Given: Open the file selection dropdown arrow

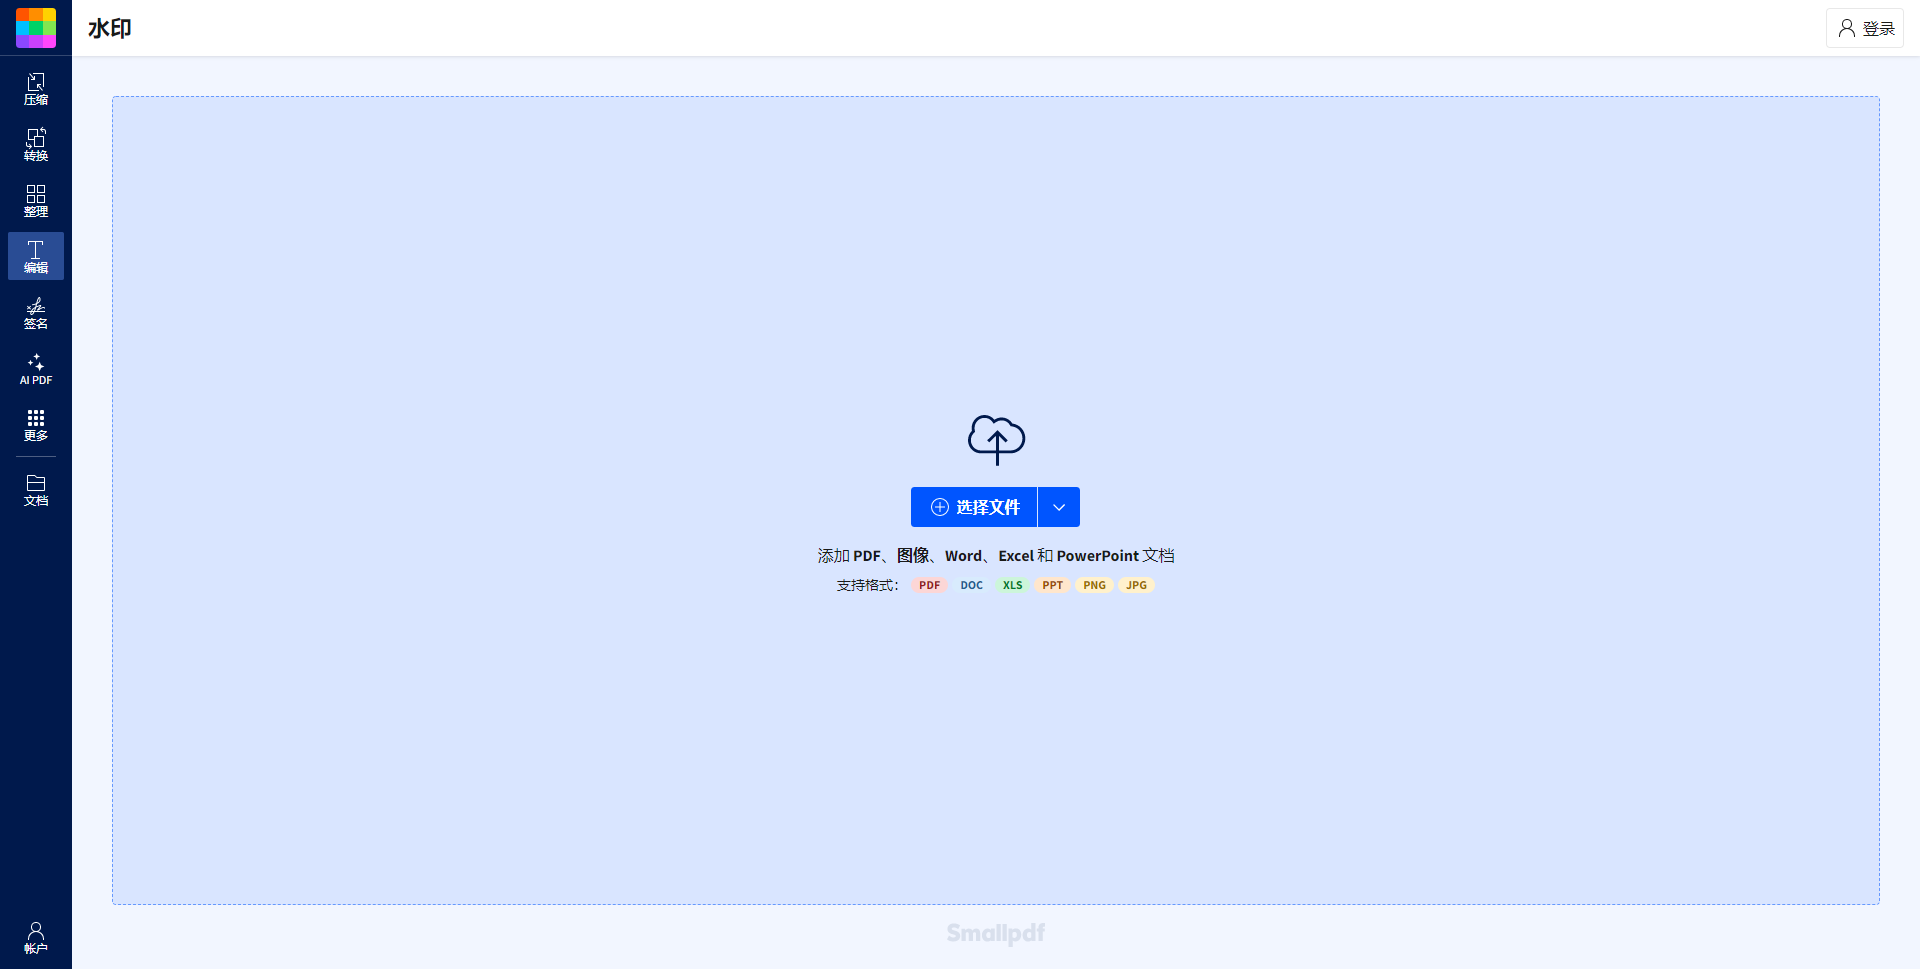Looking at the screenshot, I should point(1058,507).
